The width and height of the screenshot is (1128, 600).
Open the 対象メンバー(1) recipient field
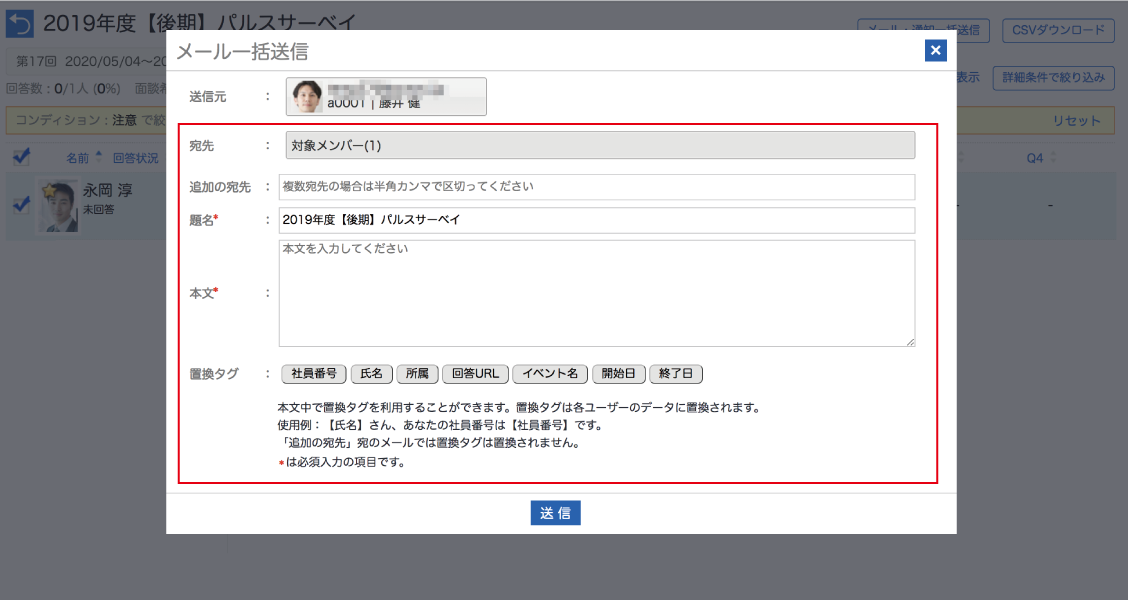[600, 145]
